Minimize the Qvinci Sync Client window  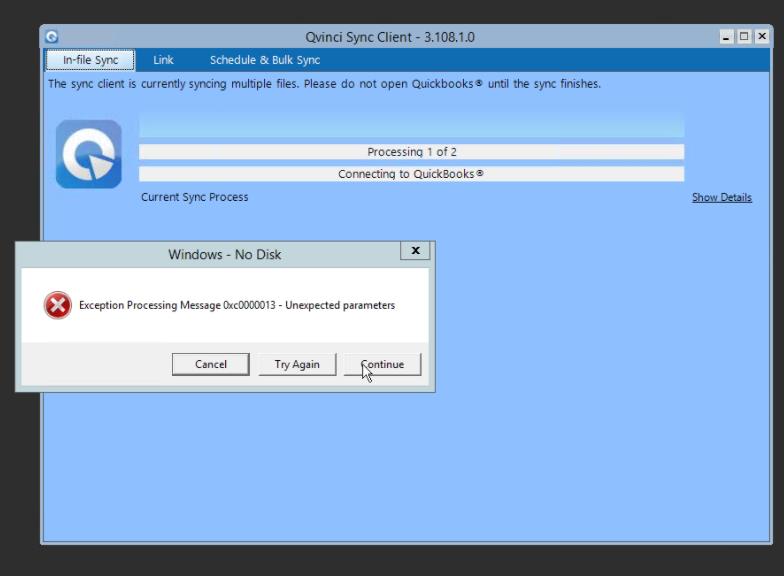tap(726, 37)
